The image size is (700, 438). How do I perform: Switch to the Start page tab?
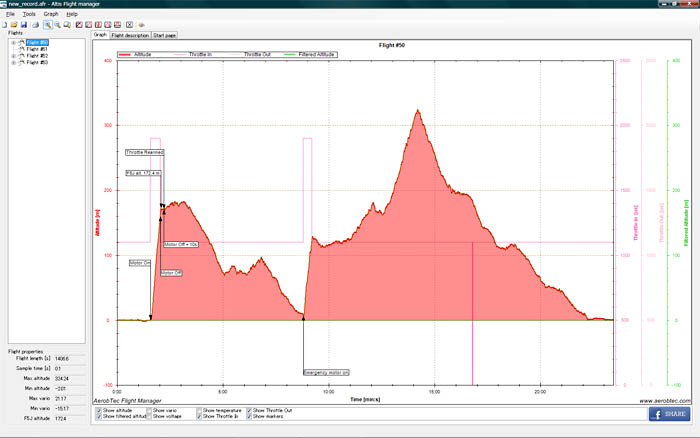pyautogui.click(x=164, y=35)
